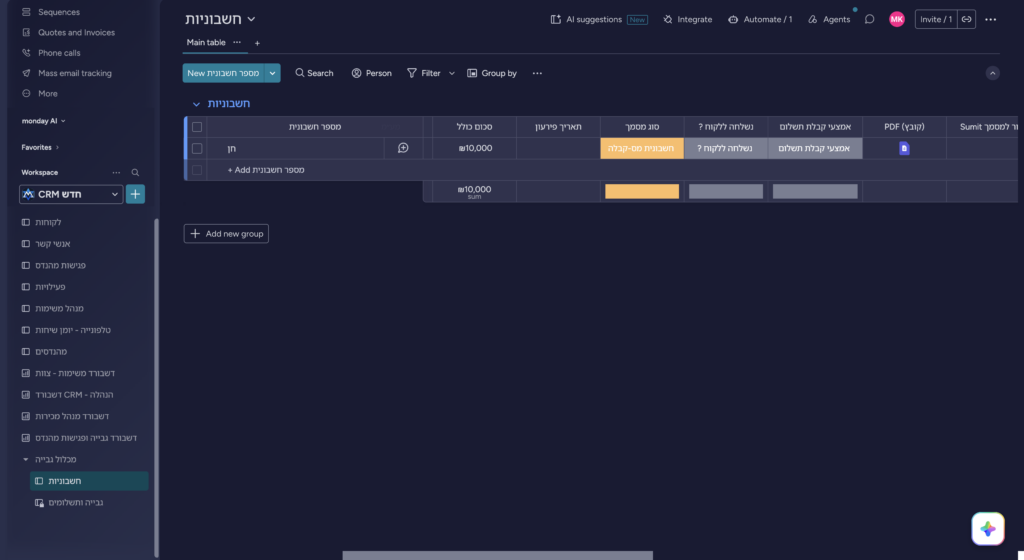Click gray אמצעי קבלת תשלום status cell
The height and width of the screenshot is (560, 1024).
815,148
